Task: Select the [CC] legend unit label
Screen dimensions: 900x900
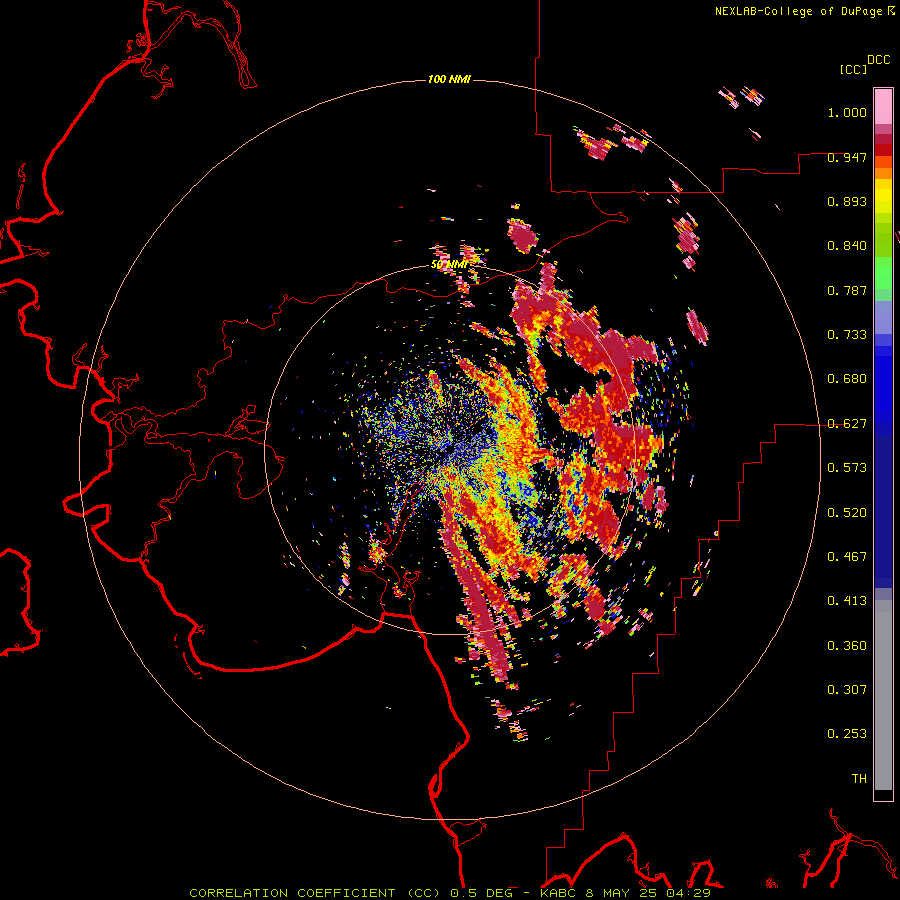Action: coord(853,69)
